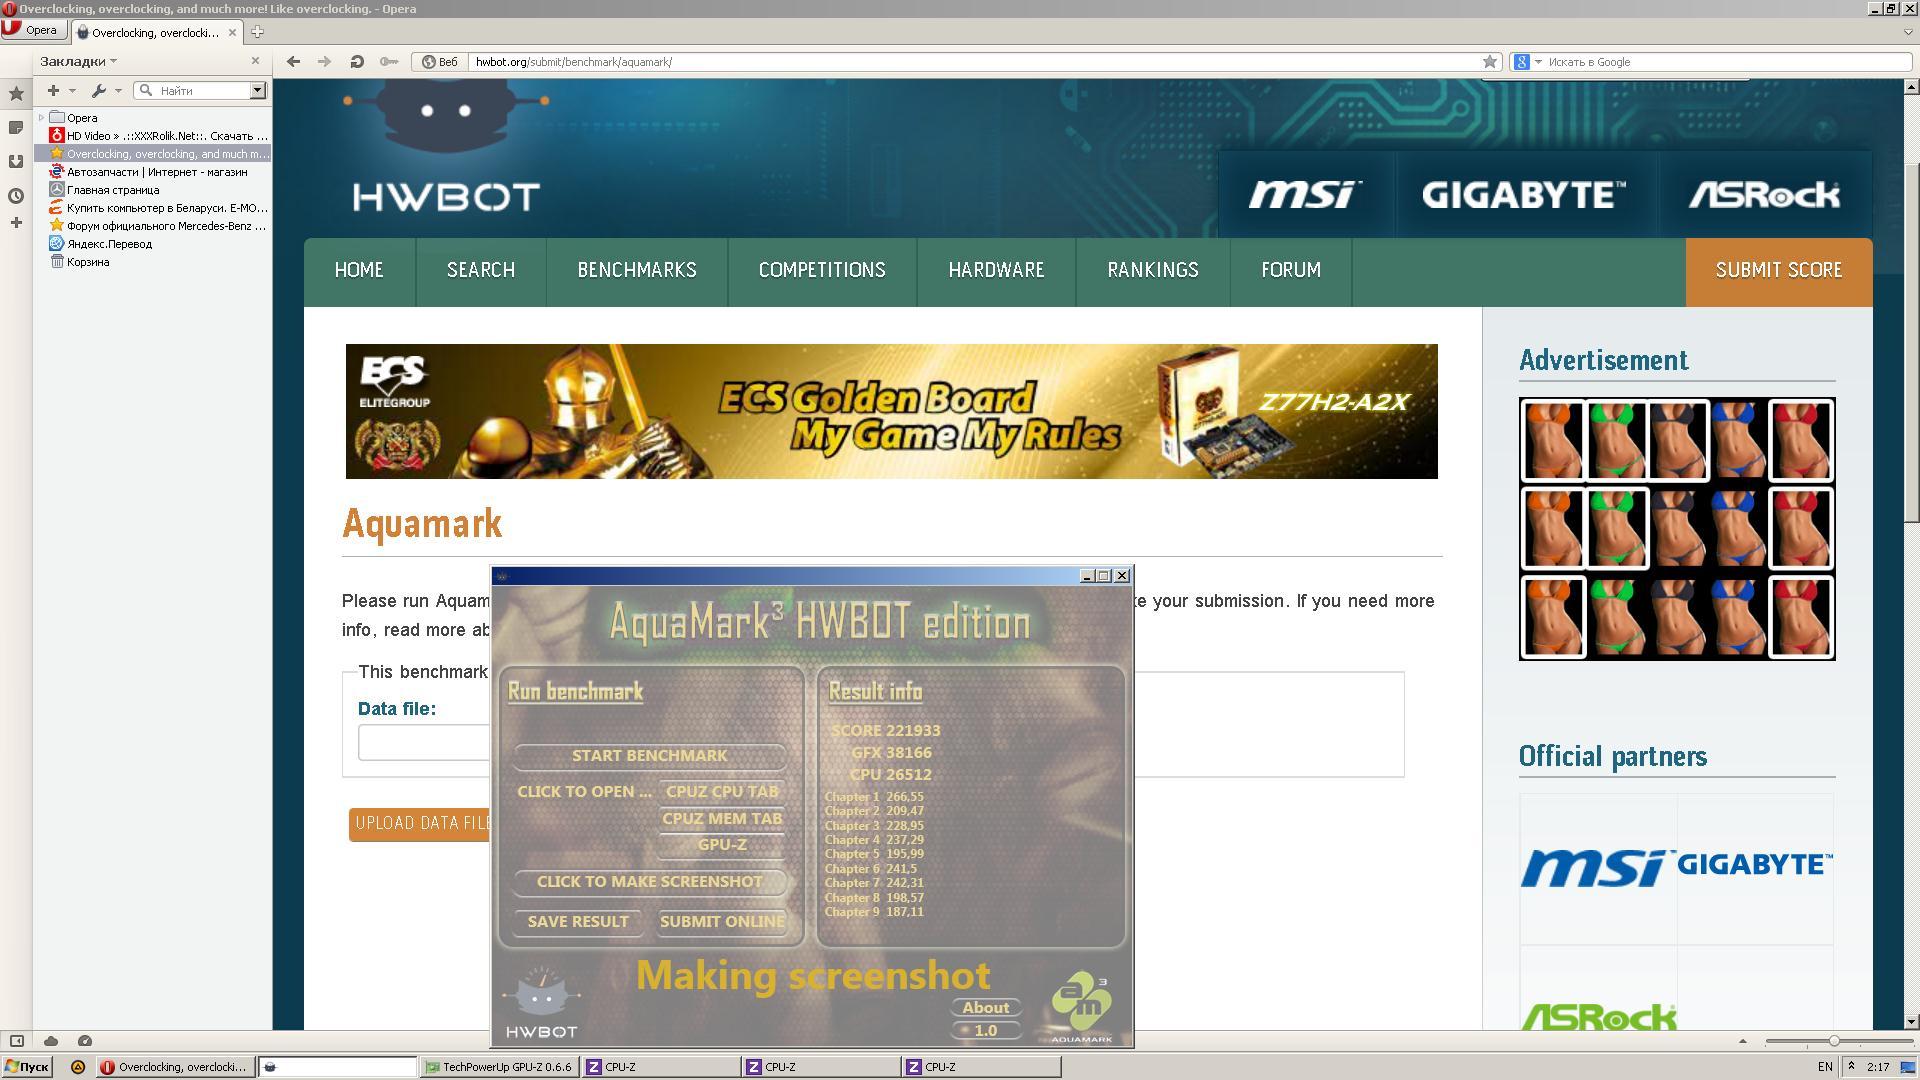Go back with the left arrow
This screenshot has width=1920, height=1080.
293,62
